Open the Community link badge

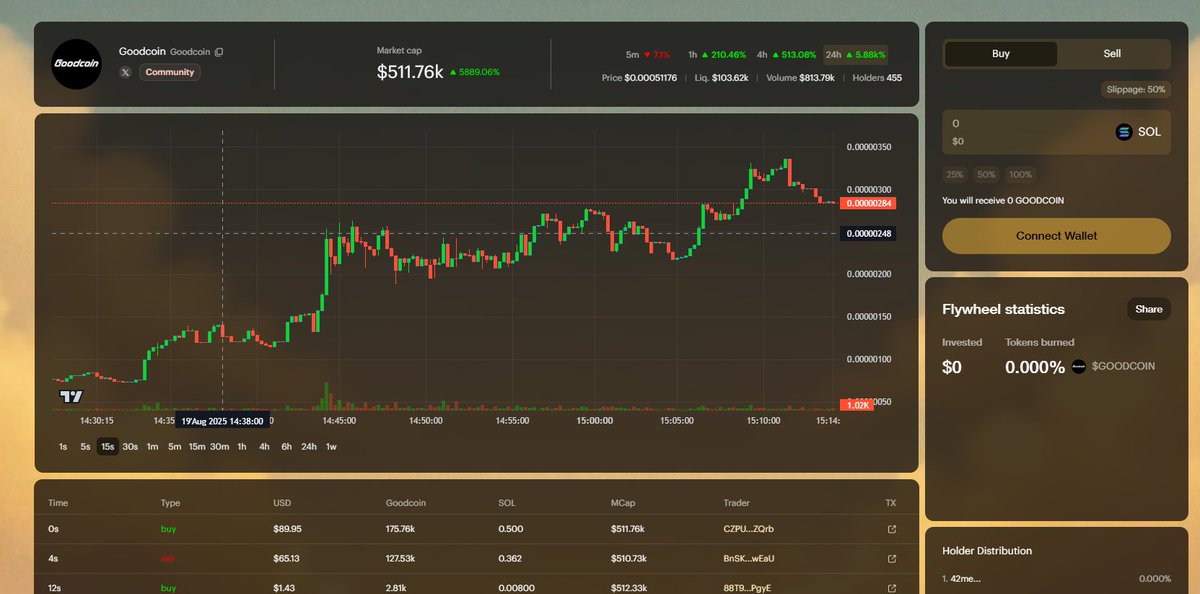pos(169,72)
